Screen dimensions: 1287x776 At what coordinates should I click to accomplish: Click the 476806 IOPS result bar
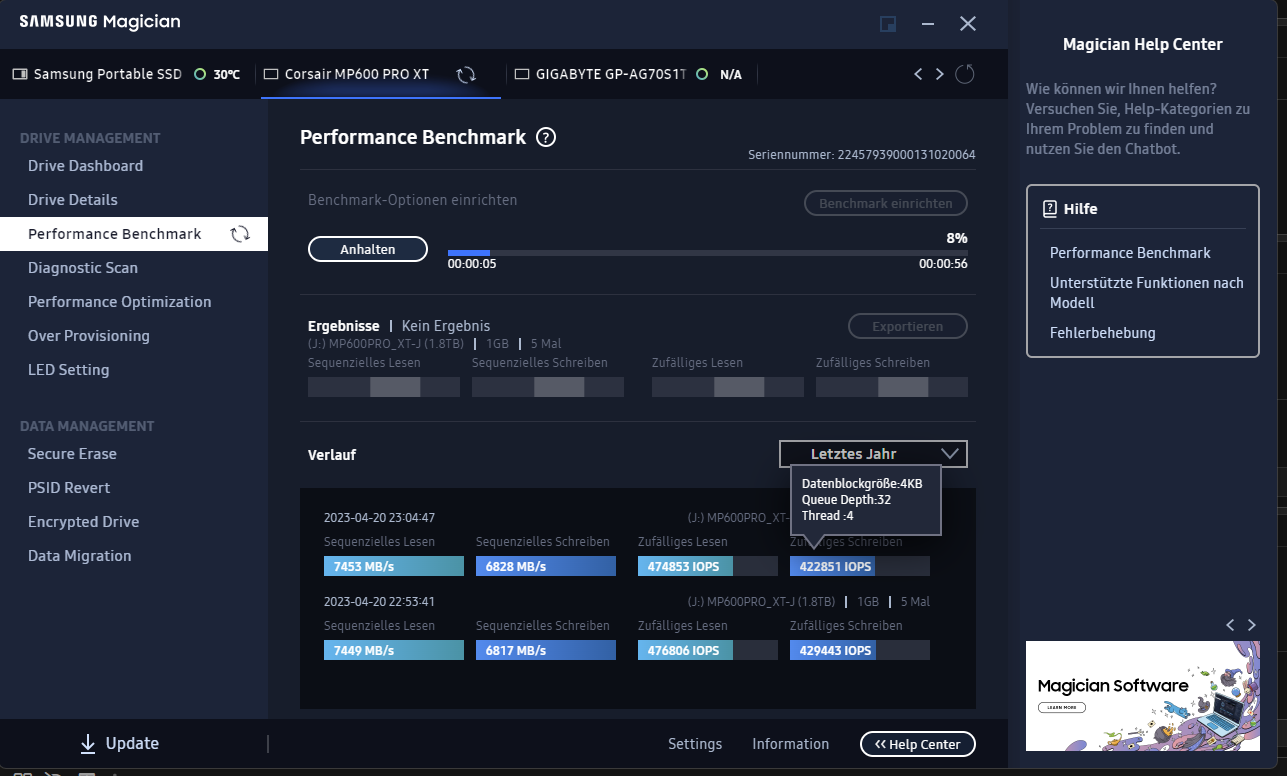708,650
